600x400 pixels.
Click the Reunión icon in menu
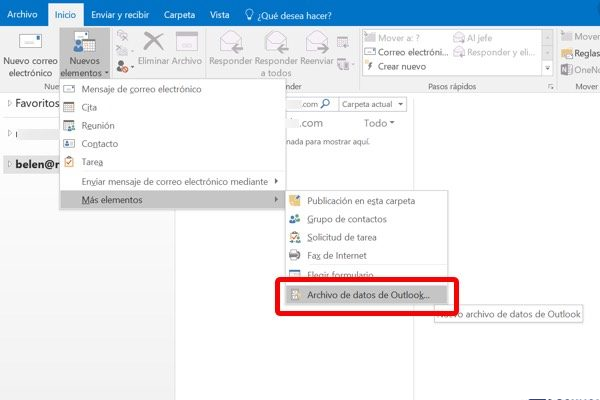(x=69, y=126)
